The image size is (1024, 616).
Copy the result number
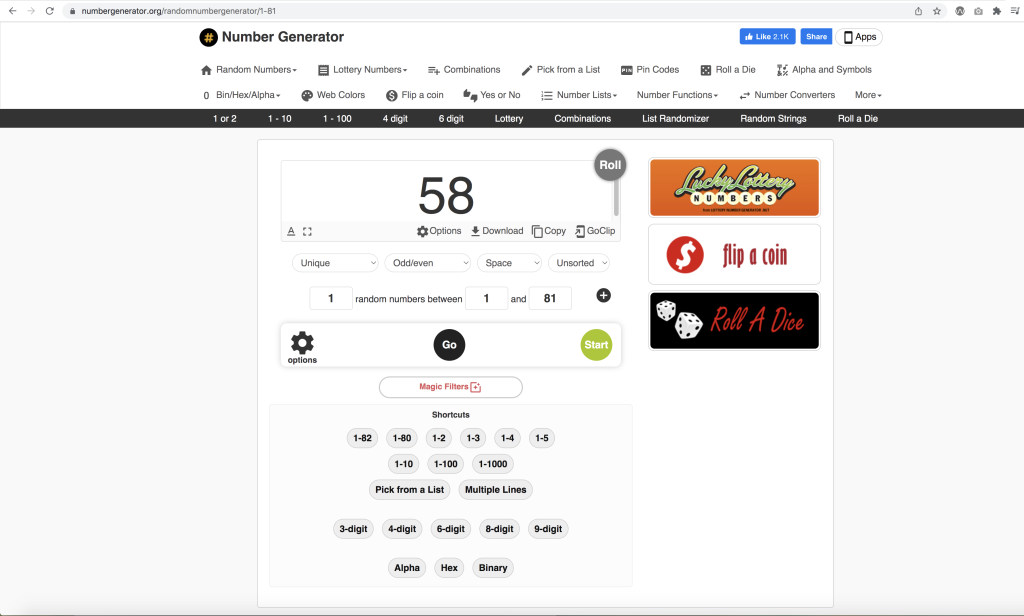point(549,231)
